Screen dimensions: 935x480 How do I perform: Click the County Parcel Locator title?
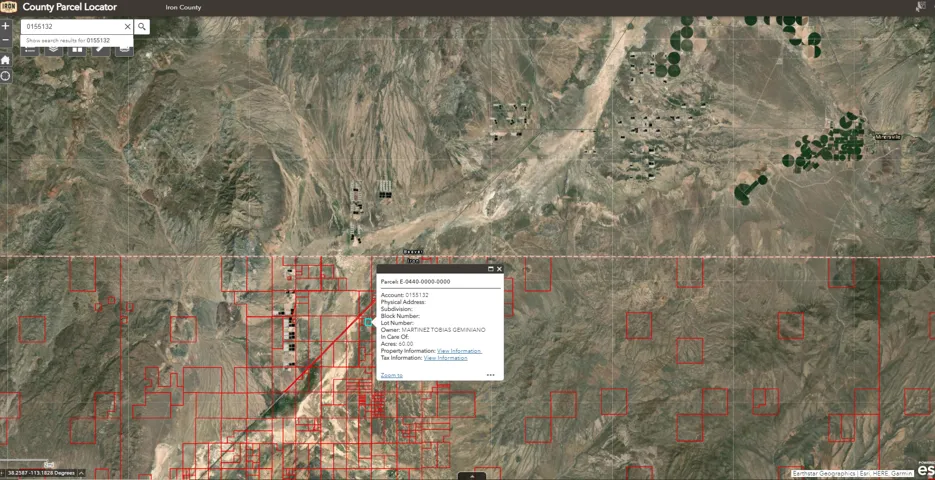(x=70, y=7)
